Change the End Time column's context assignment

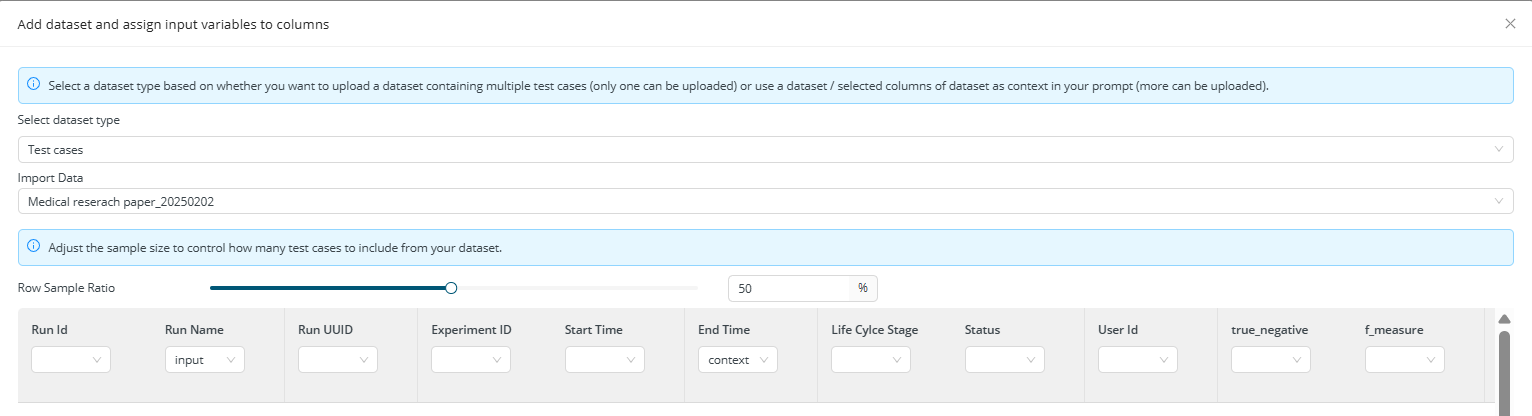click(x=738, y=360)
